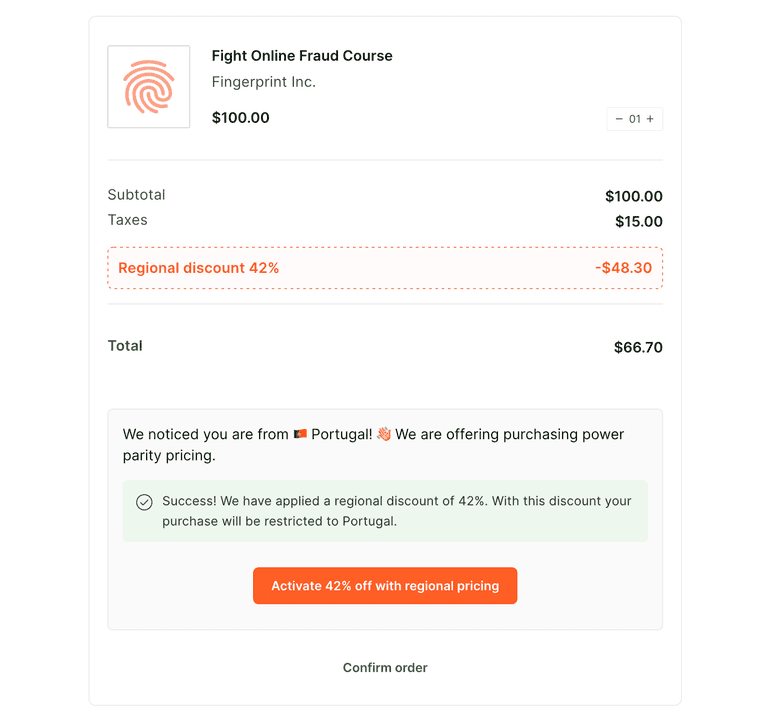Click the Regional discount 42% label
Image resolution: width=766 pixels, height=713 pixels.
pyautogui.click(x=198, y=268)
